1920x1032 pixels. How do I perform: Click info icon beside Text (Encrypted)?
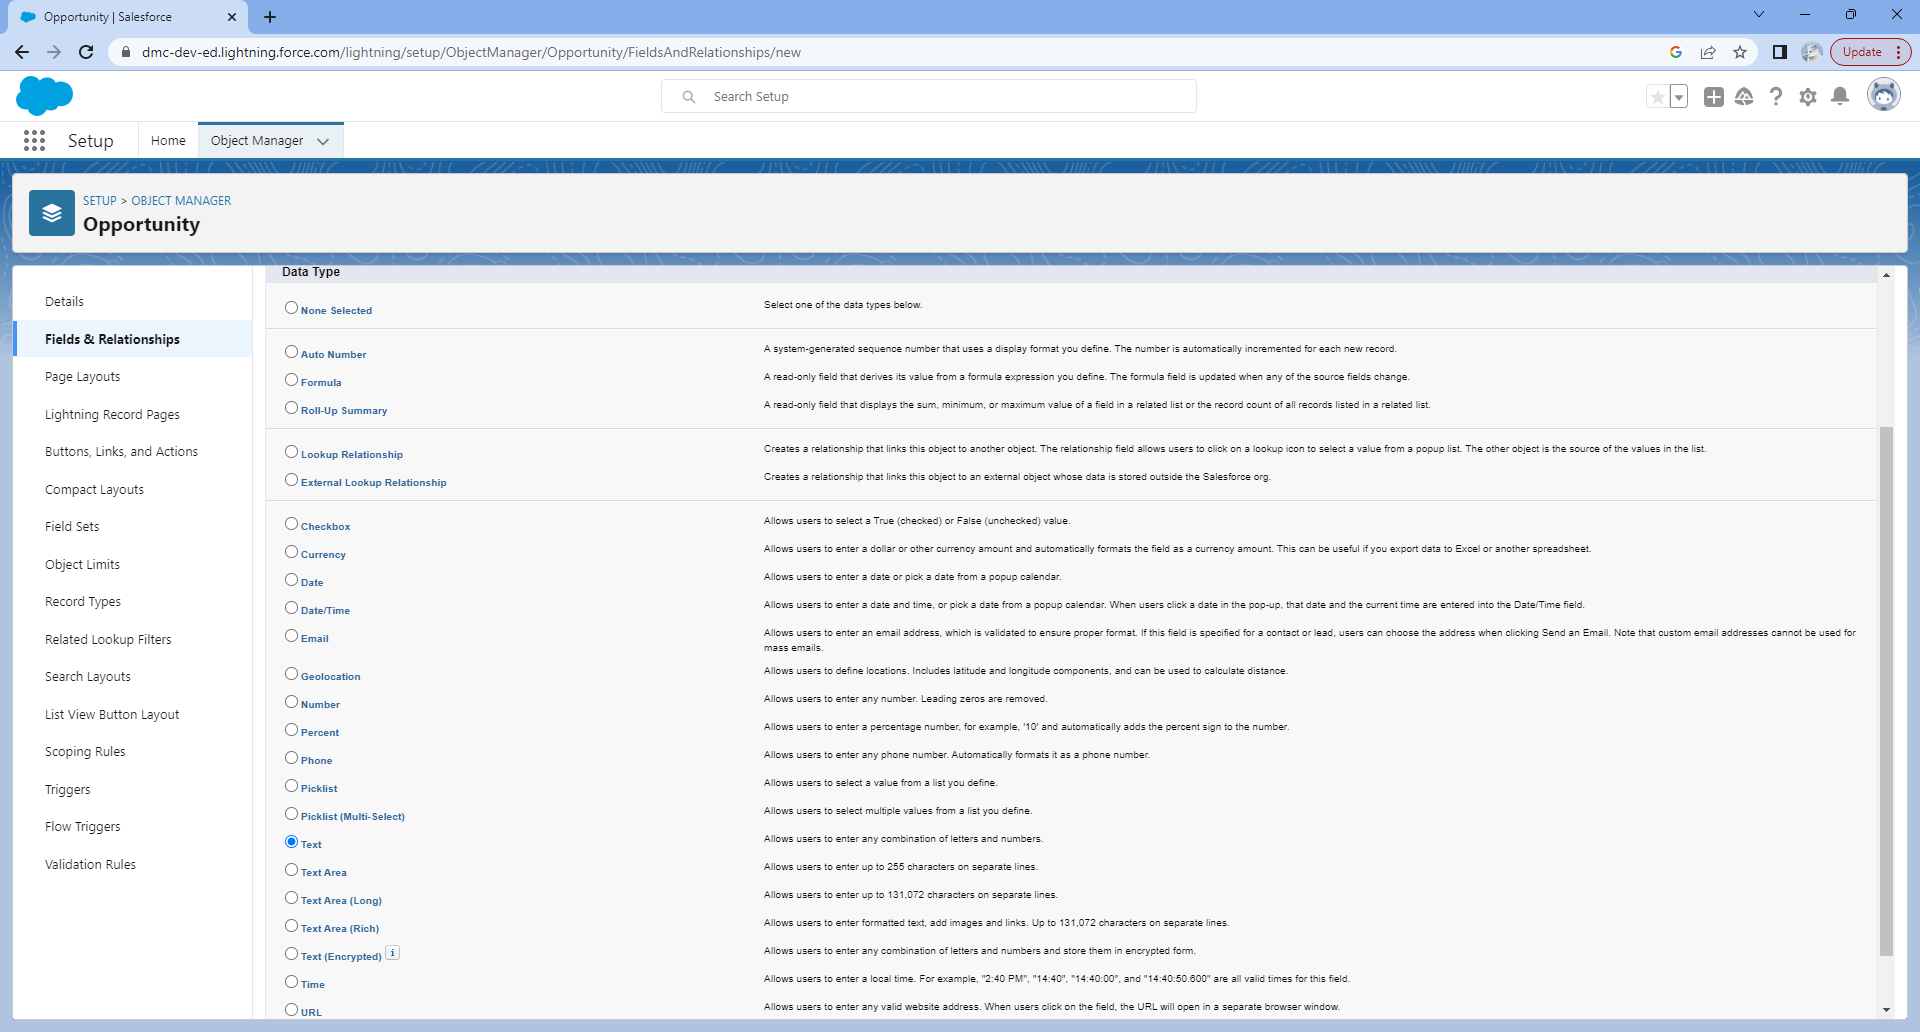[x=393, y=953]
